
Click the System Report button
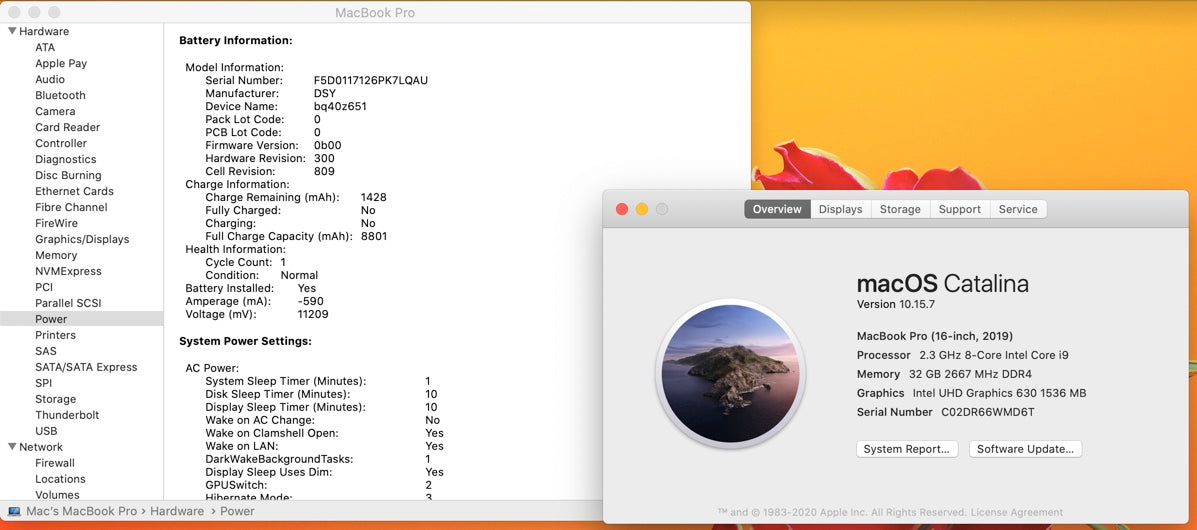[906, 449]
